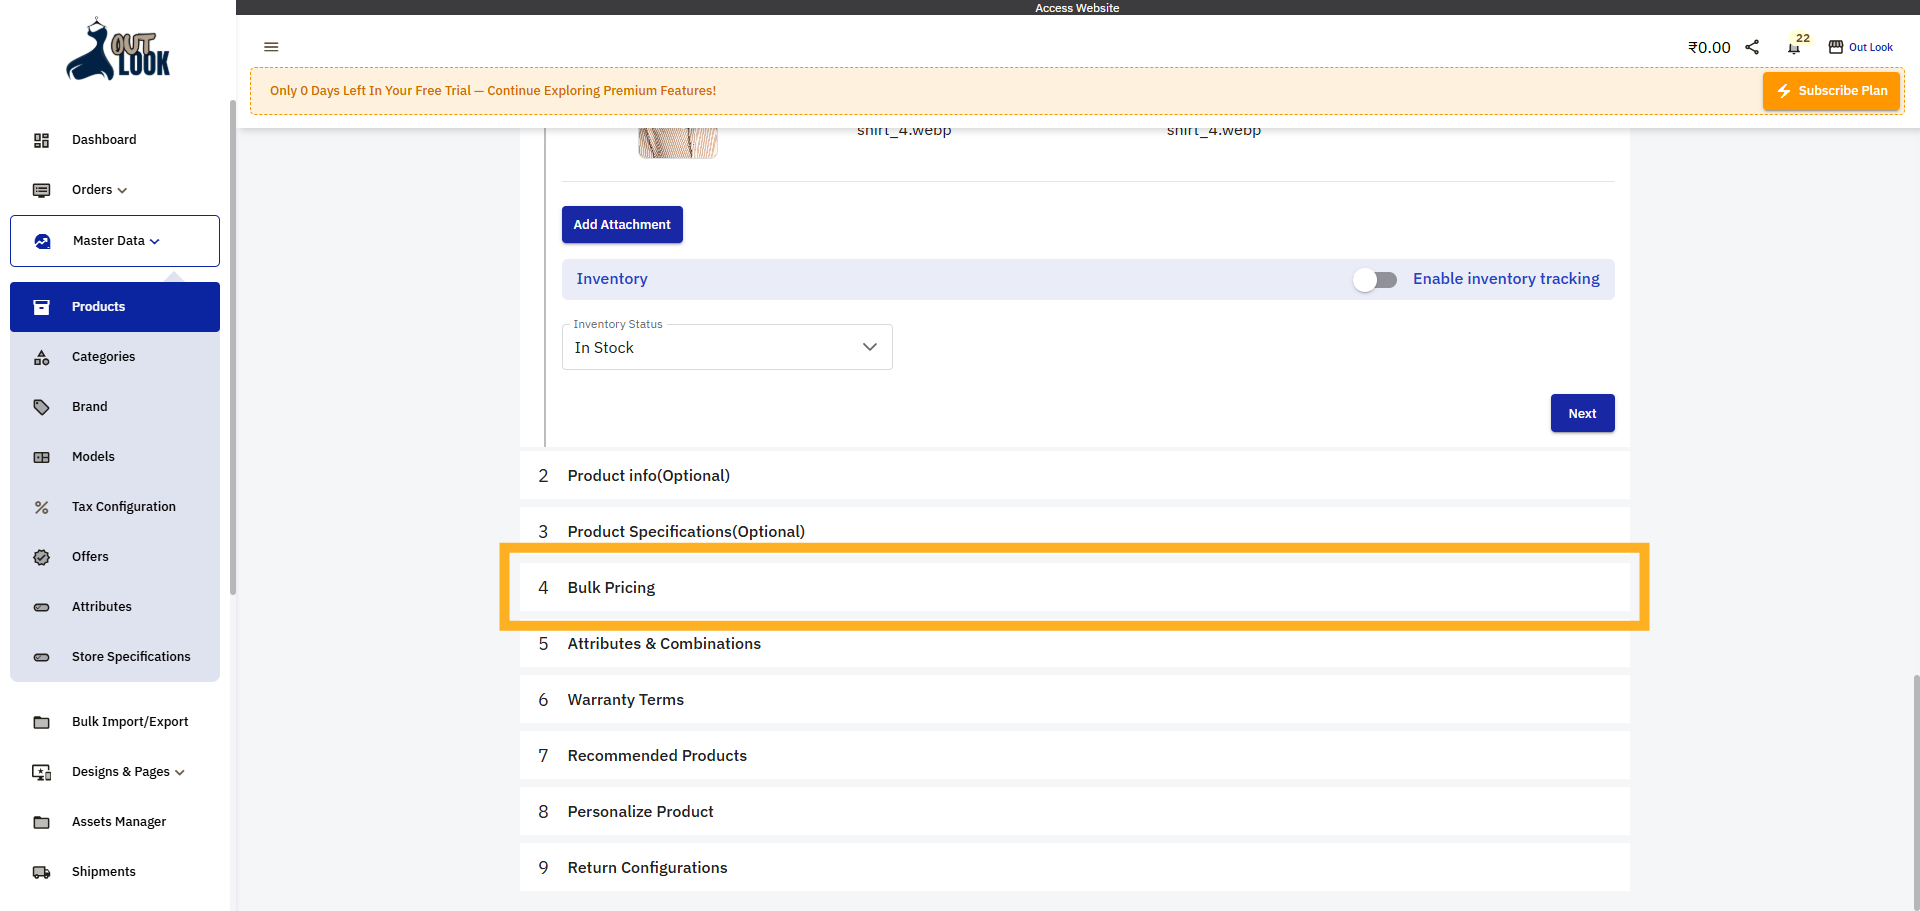Click the Add Attachment button
The height and width of the screenshot is (911, 1920).
[x=622, y=224]
